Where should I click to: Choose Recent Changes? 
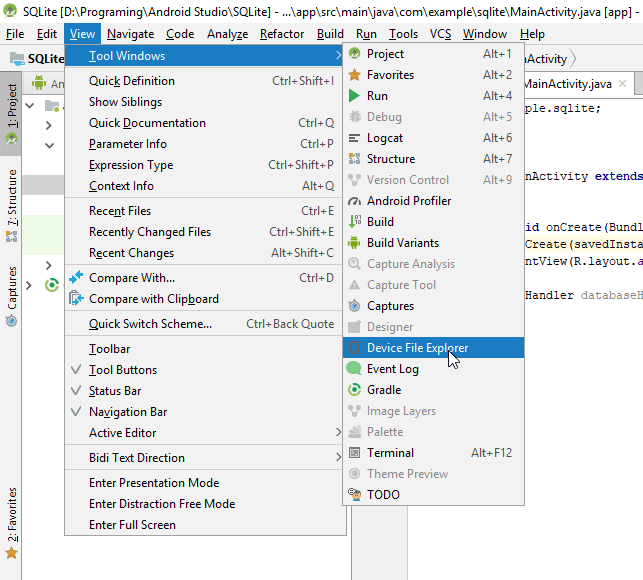[x=204, y=253]
